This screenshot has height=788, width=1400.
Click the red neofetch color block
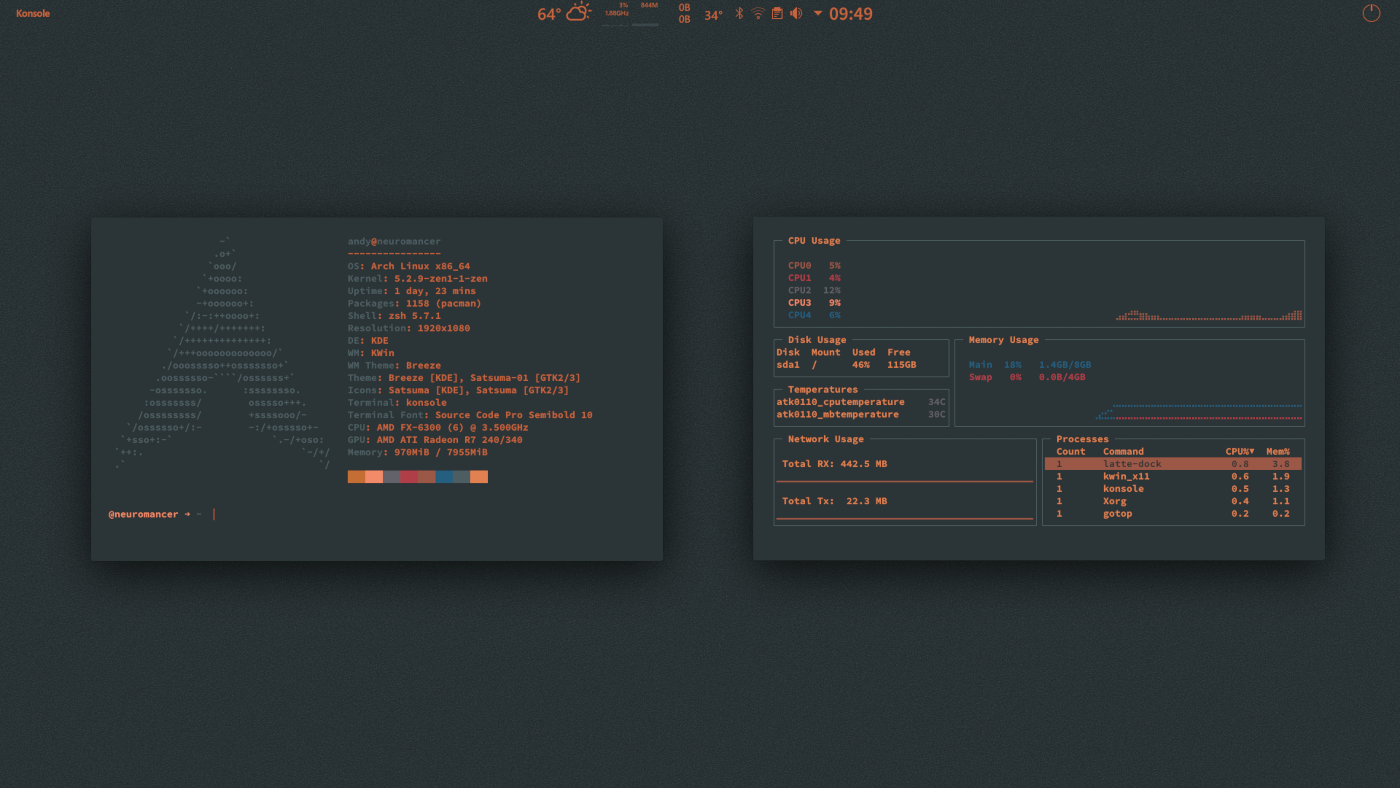tap(409, 477)
